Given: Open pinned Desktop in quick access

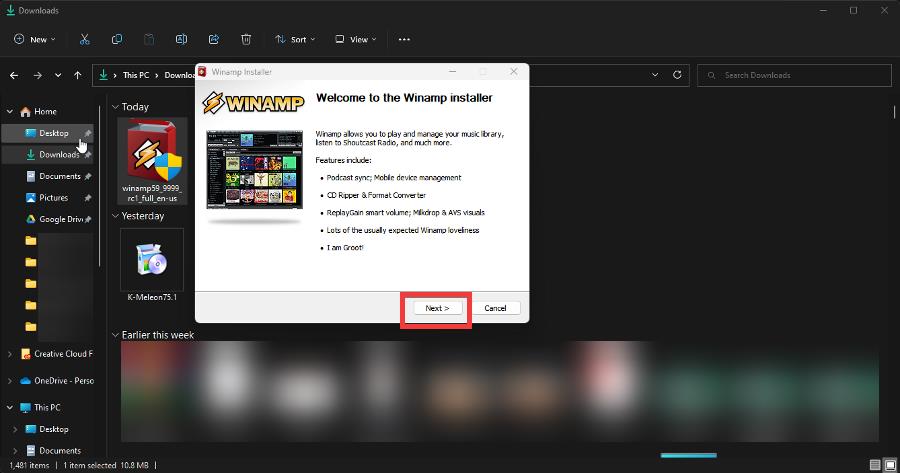Looking at the screenshot, I should coord(48,133).
